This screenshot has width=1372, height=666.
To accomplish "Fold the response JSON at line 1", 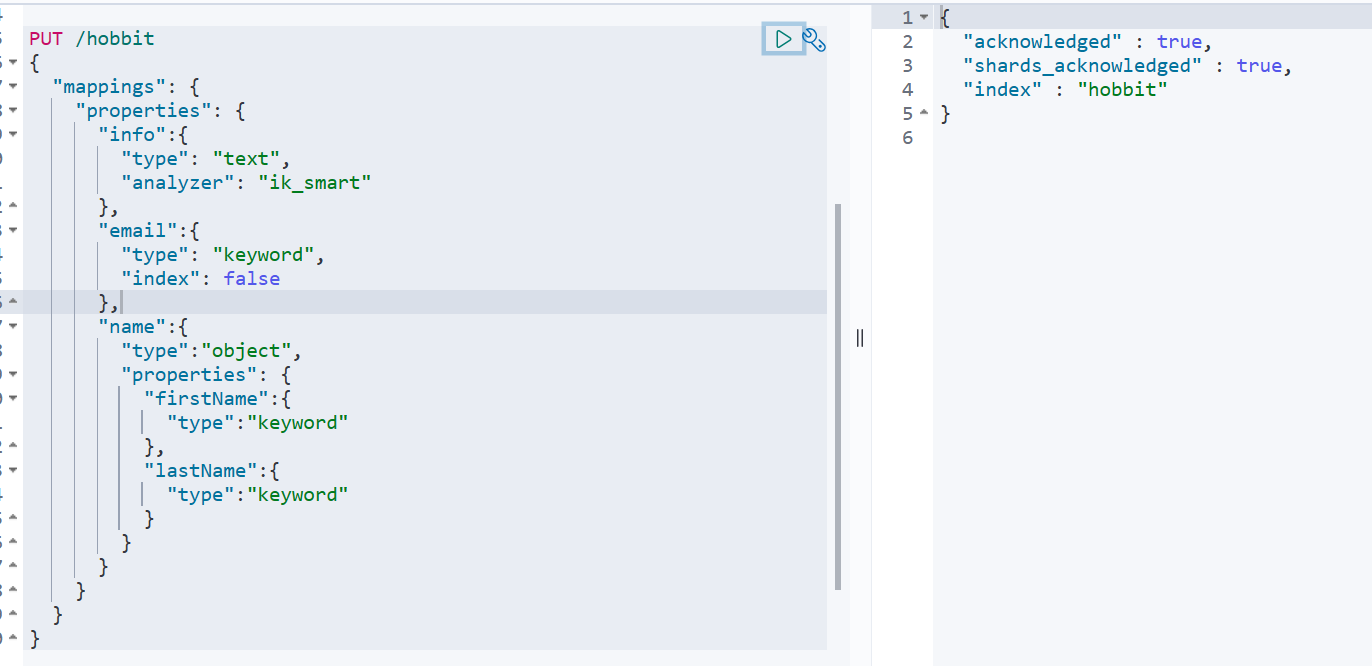I will point(924,18).
